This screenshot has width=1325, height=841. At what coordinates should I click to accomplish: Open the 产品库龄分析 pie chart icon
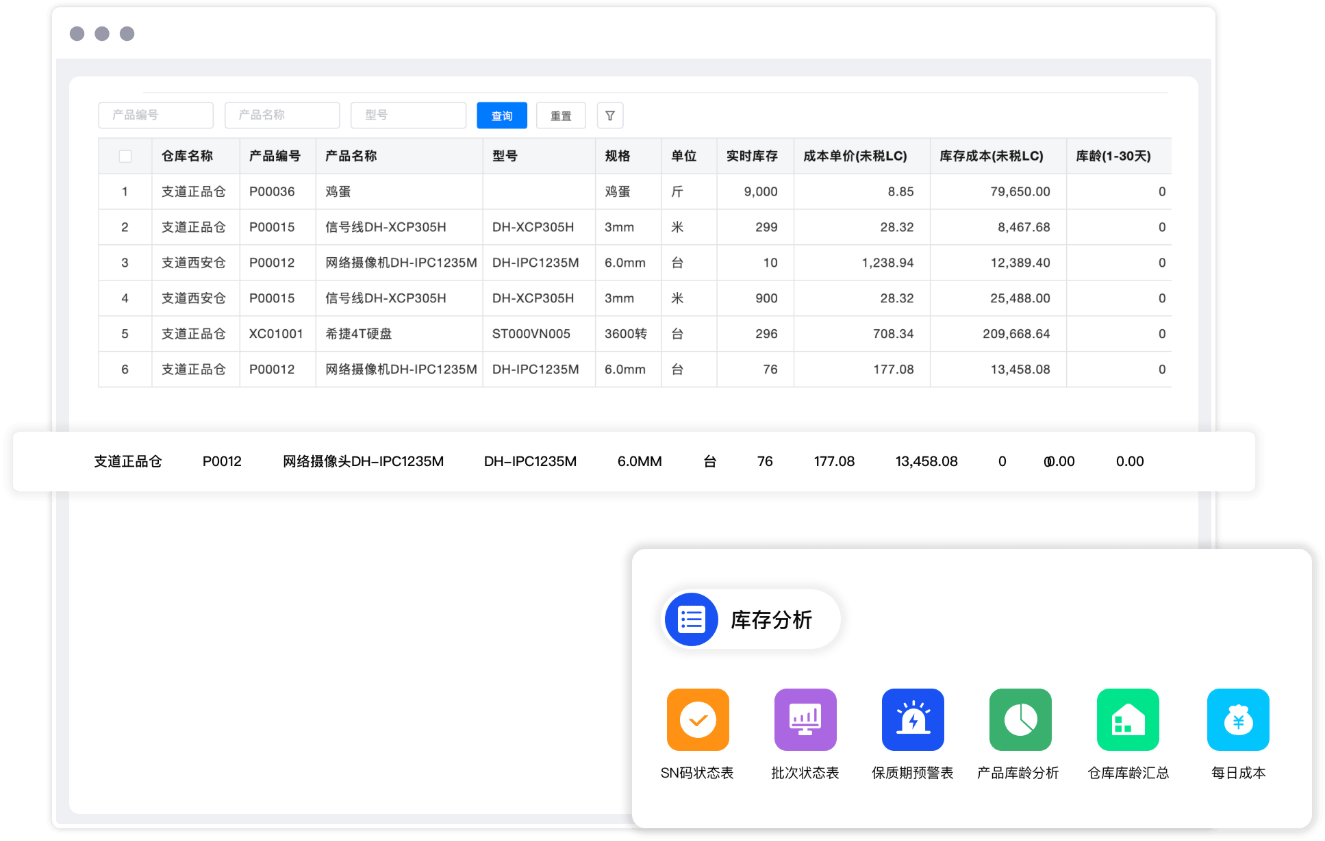1019,720
